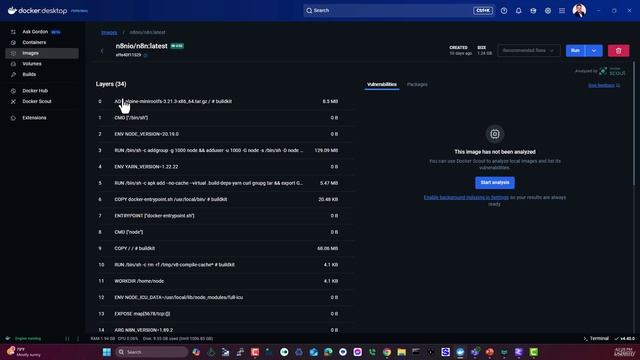Screen dimensions: 640x360
Task: Pause the Docker engine from the status bar
Action: (x=67, y=338)
